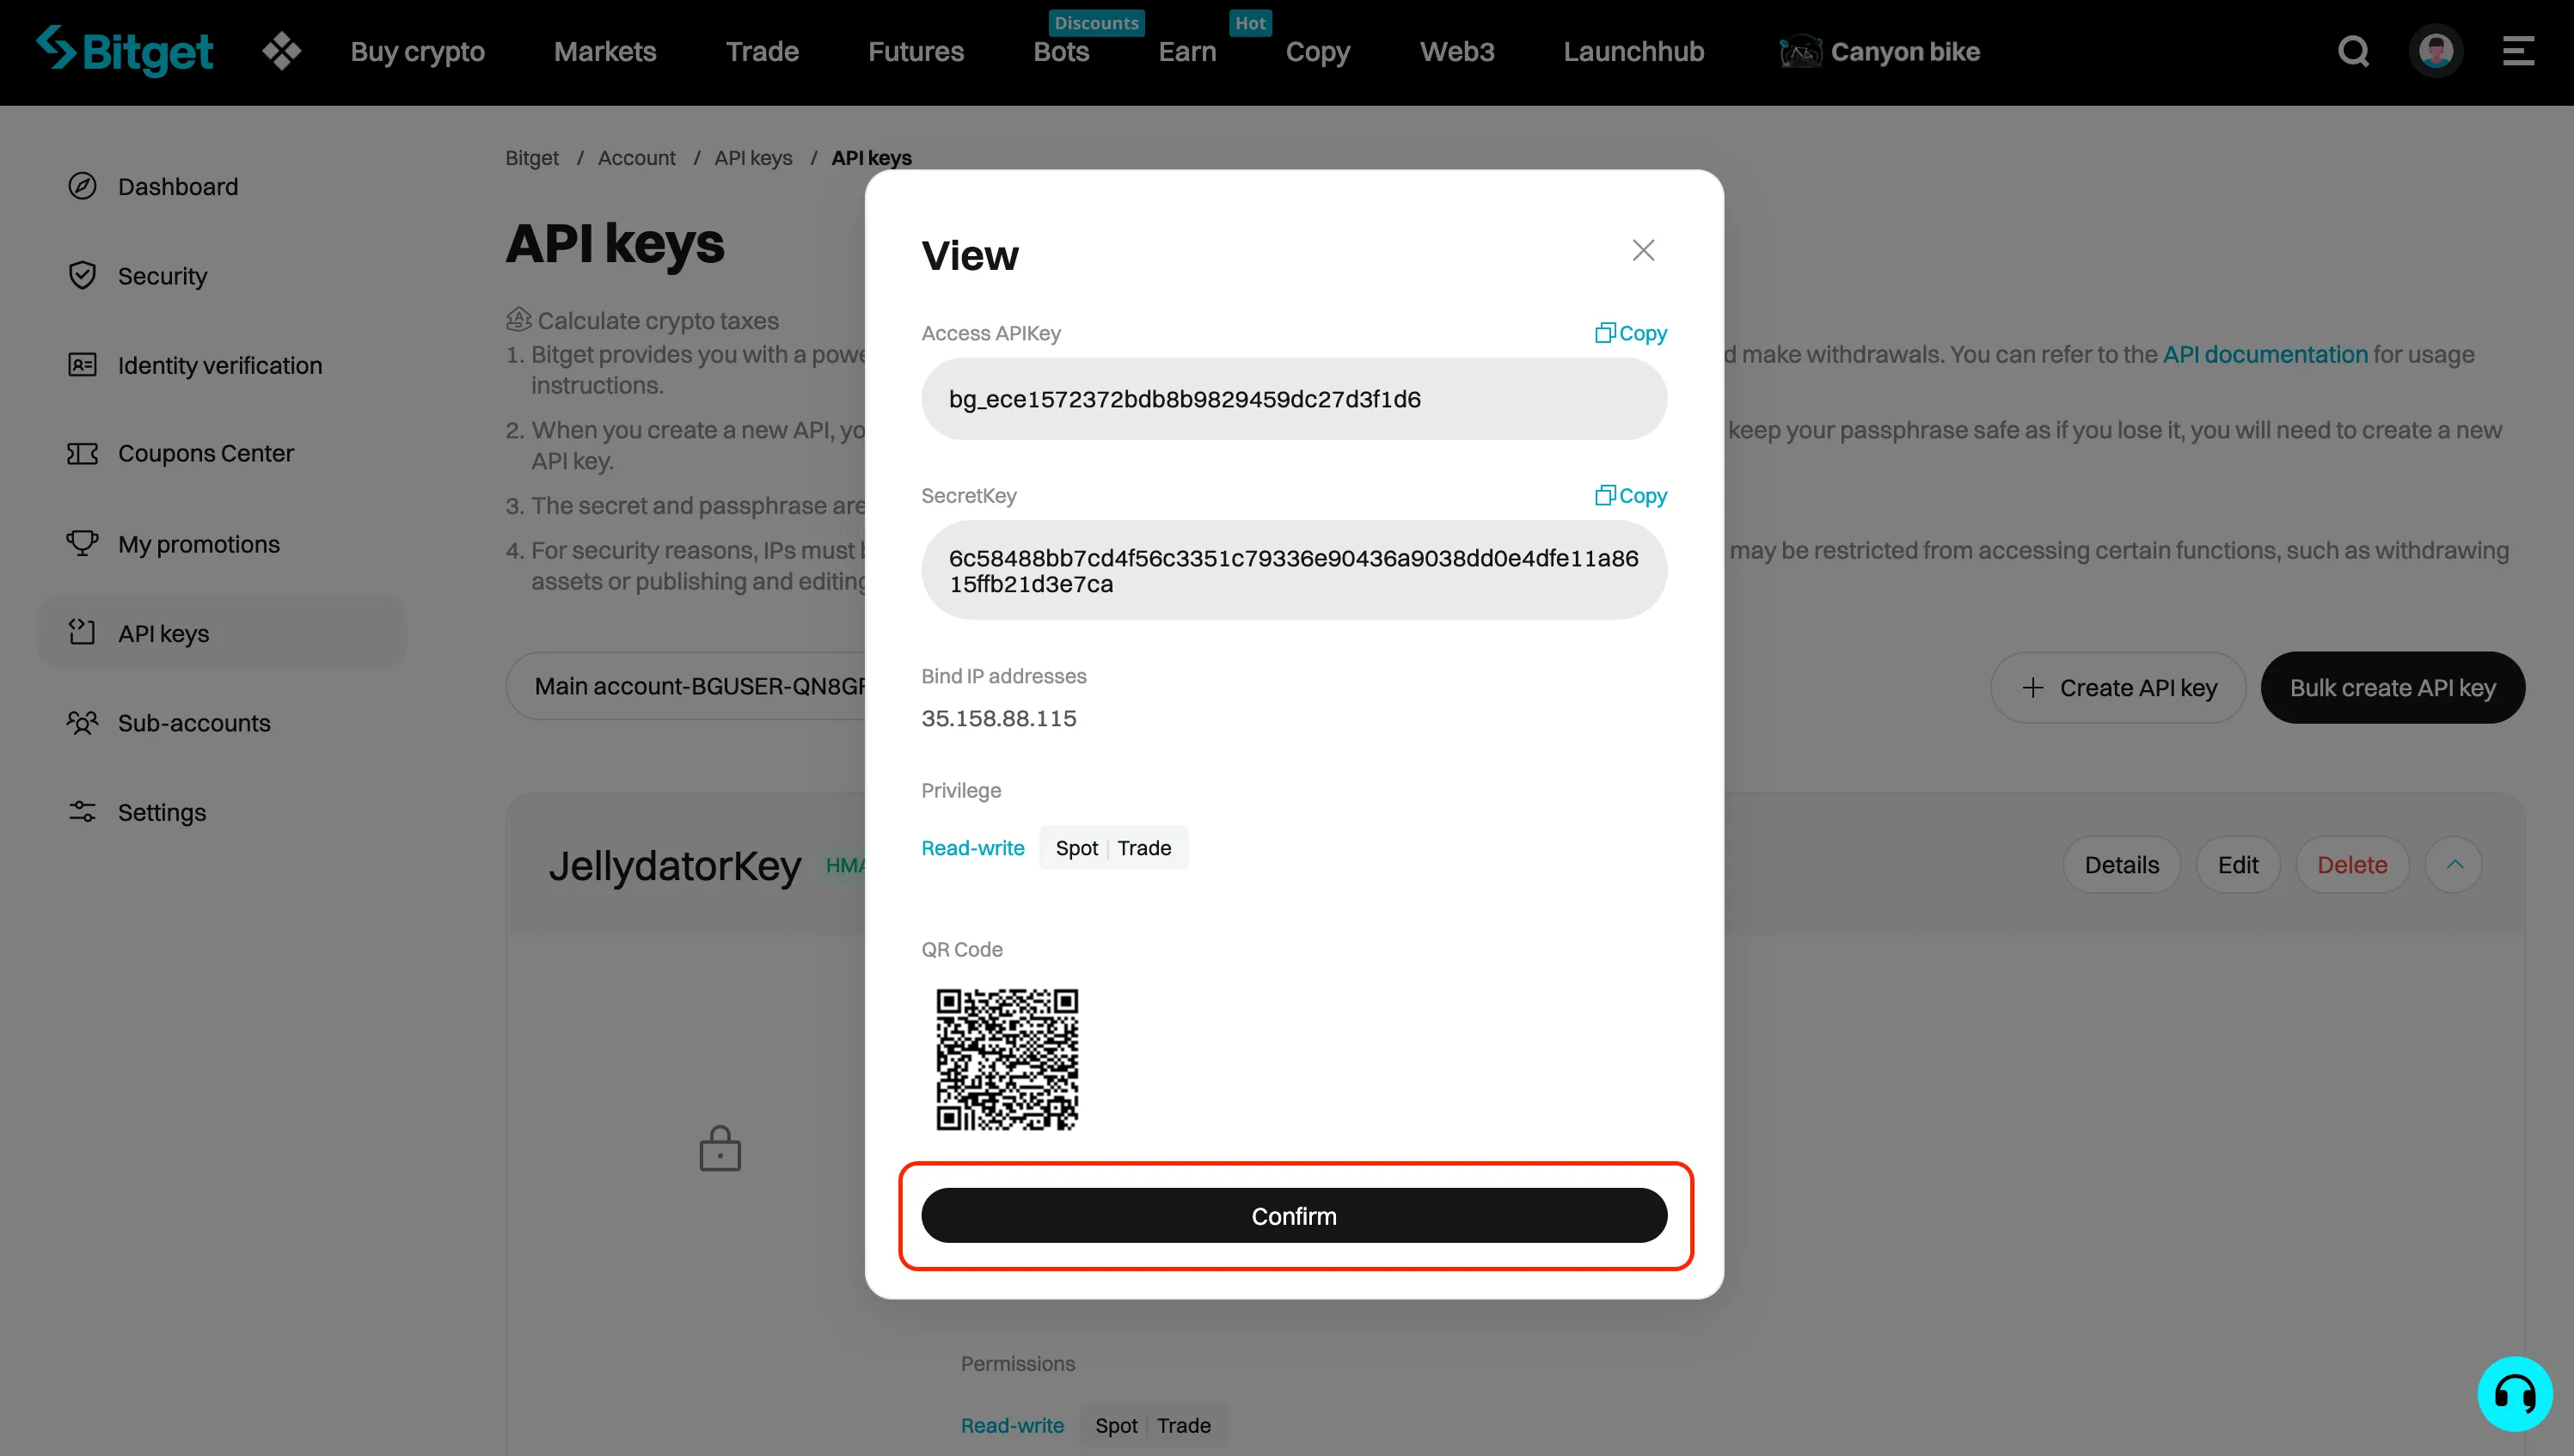2574x1456 pixels.
Task: Click the My promotions trophy icon
Action: point(82,543)
